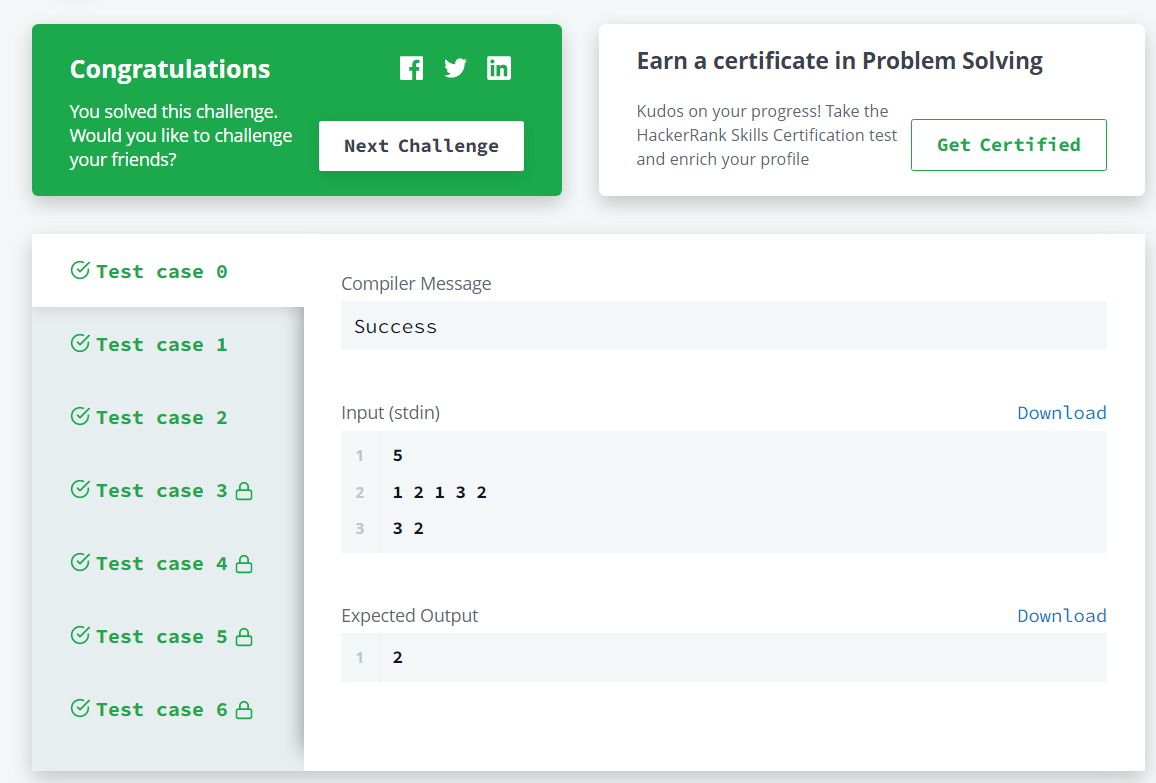1156x783 pixels.
Task: Share result on Twitter
Action: [456, 69]
